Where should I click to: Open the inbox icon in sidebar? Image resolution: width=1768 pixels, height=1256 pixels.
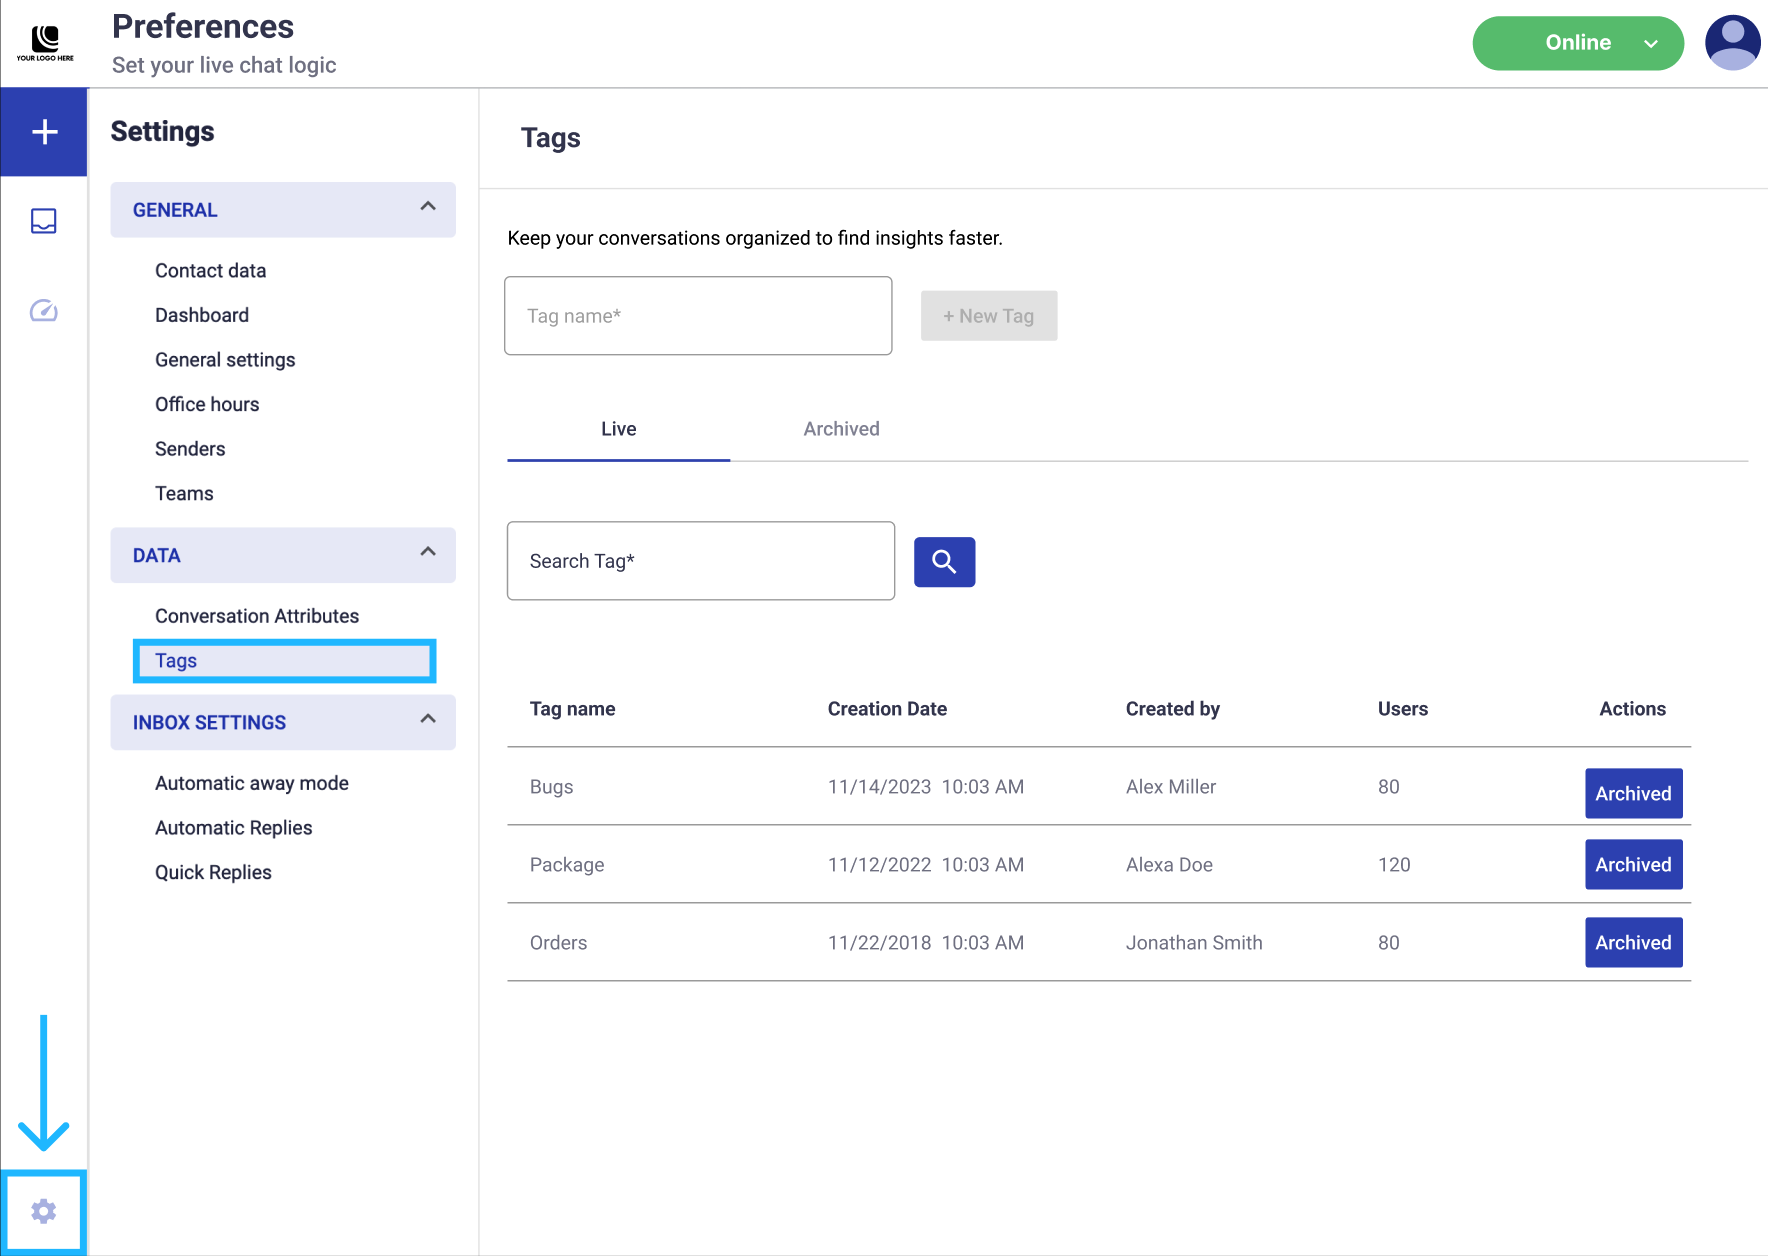(44, 221)
